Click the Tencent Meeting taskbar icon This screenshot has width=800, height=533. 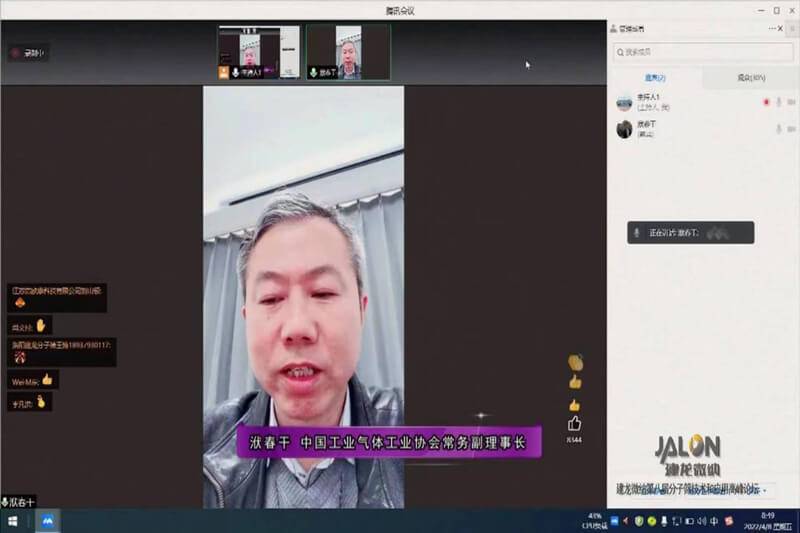pos(47,521)
